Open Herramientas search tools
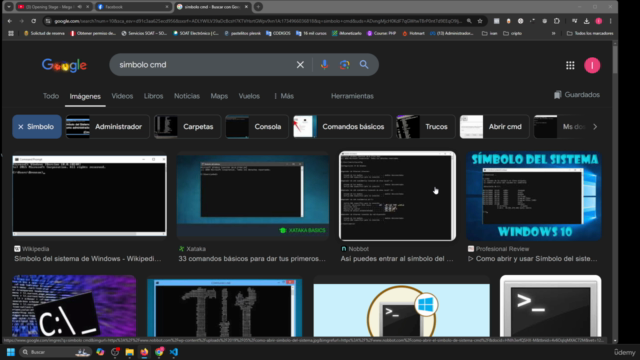Image resolution: width=640 pixels, height=360 pixels. tap(352, 96)
